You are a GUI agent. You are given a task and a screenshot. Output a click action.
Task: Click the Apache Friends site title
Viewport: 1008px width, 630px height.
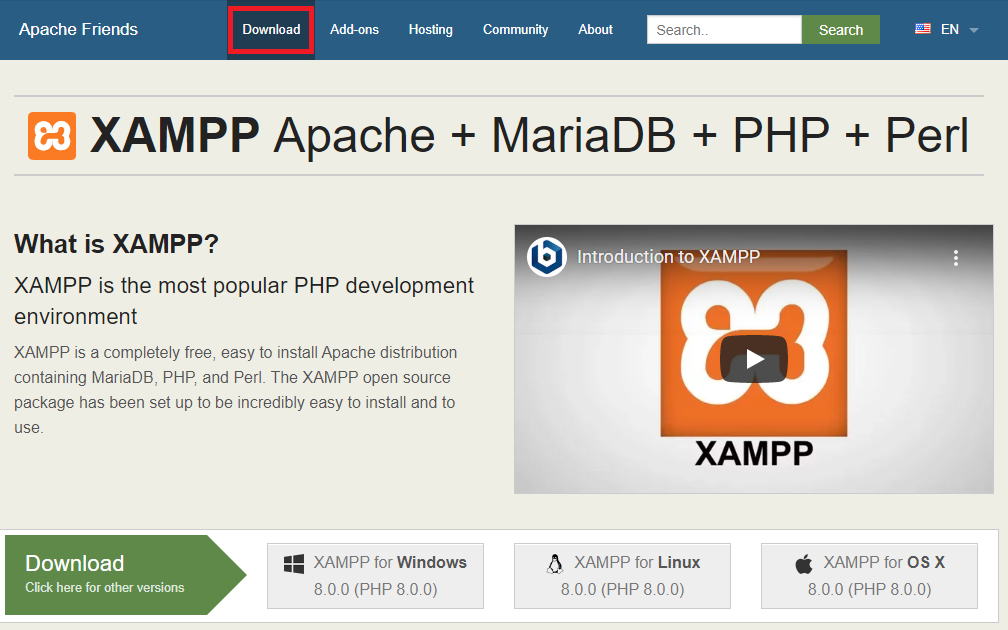[x=78, y=30]
